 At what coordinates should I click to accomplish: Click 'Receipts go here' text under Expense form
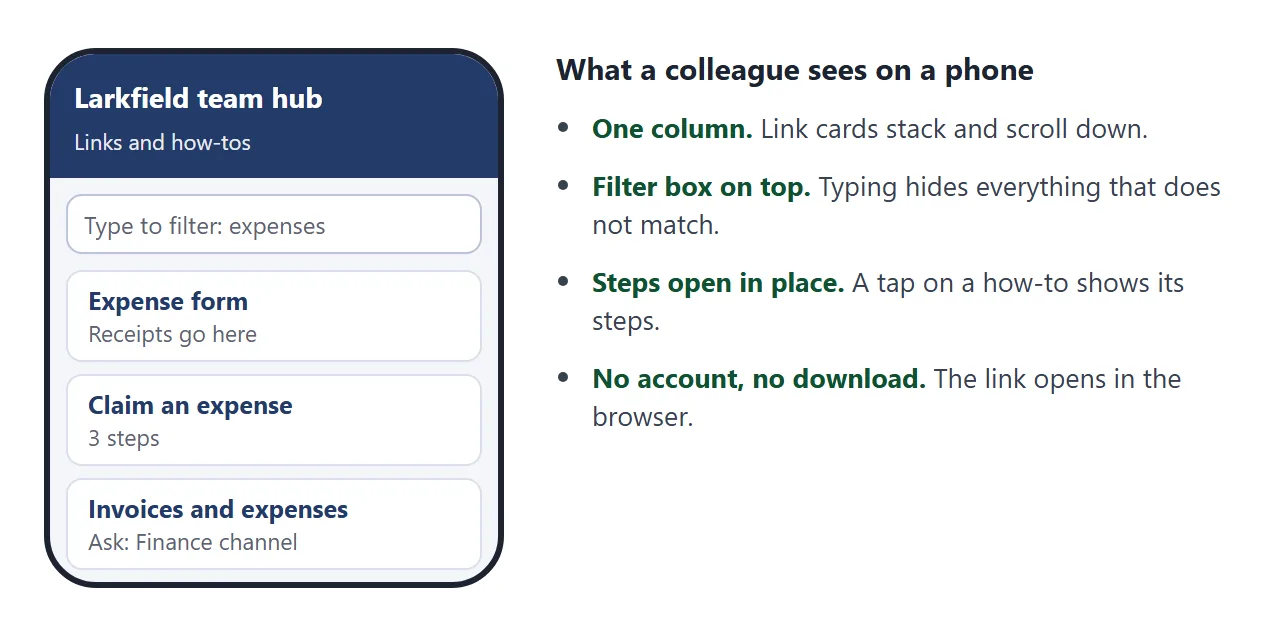point(172,335)
